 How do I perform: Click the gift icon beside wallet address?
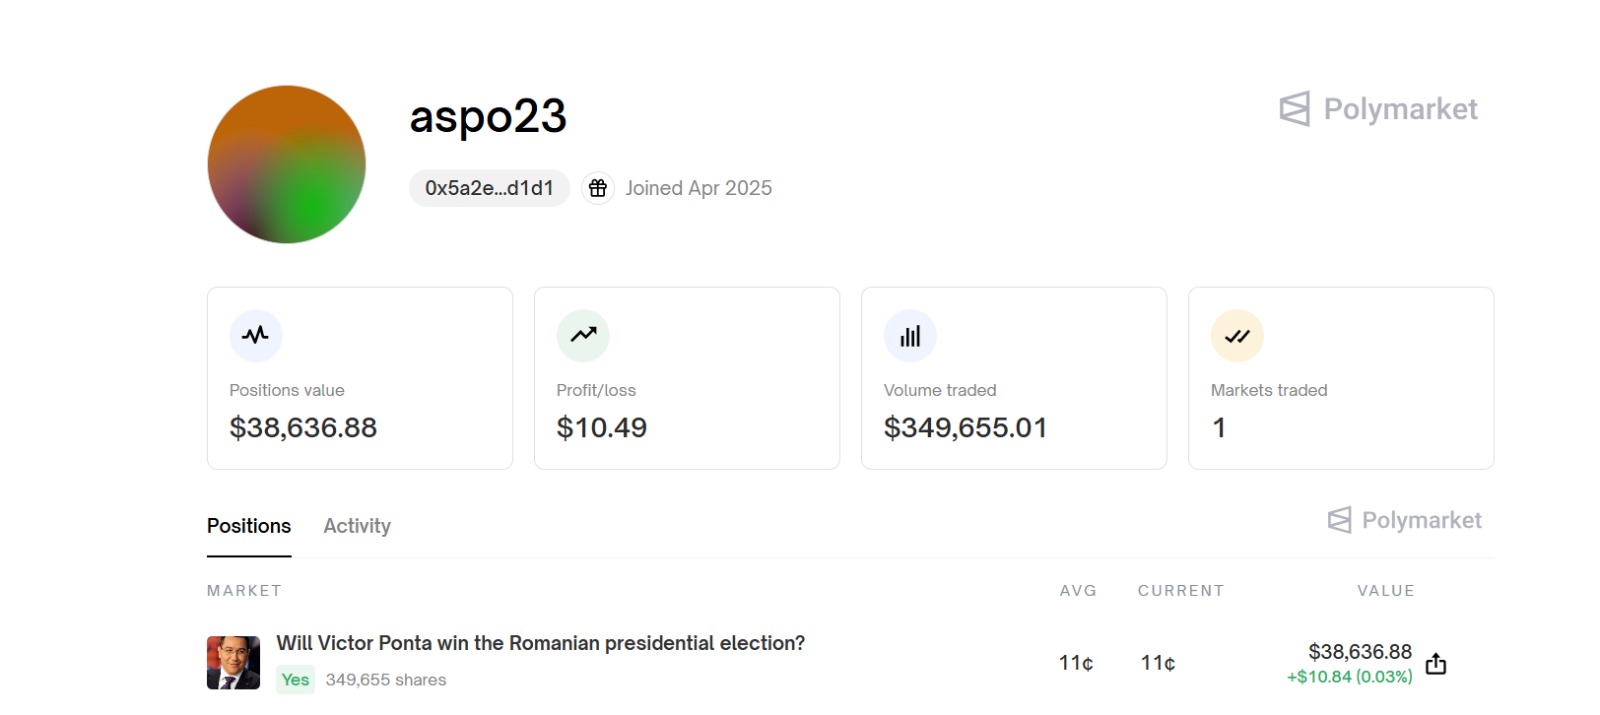pyautogui.click(x=598, y=188)
